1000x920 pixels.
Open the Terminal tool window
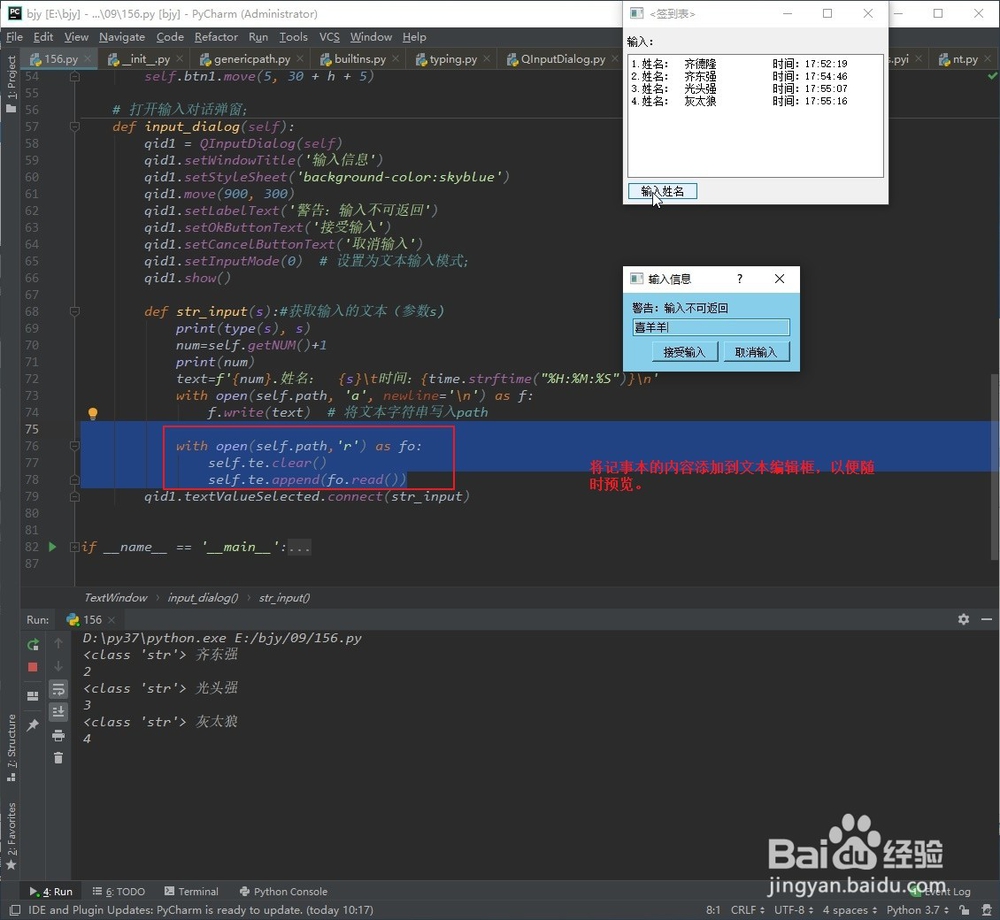(192, 891)
